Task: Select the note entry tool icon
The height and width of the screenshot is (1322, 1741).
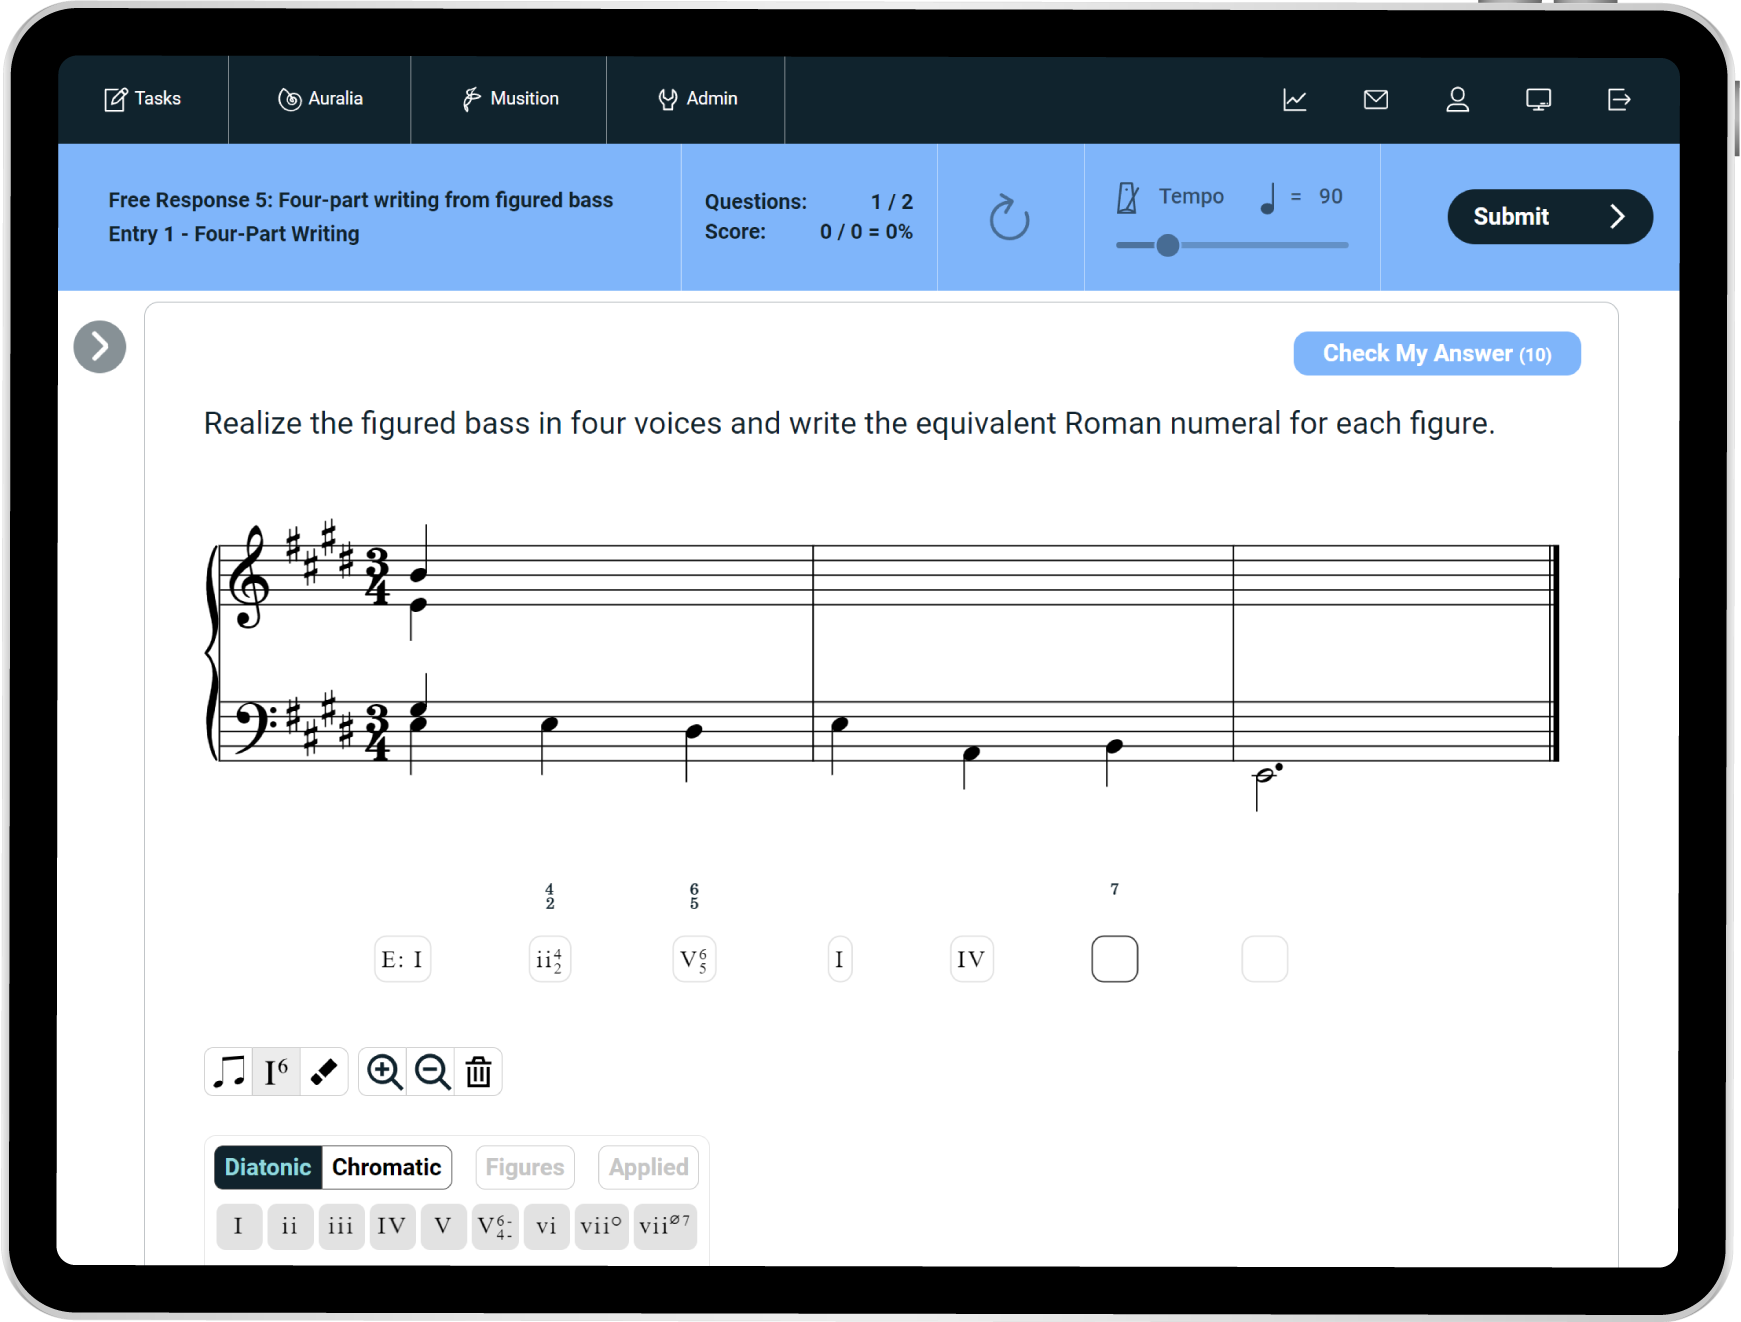Action: point(229,1072)
